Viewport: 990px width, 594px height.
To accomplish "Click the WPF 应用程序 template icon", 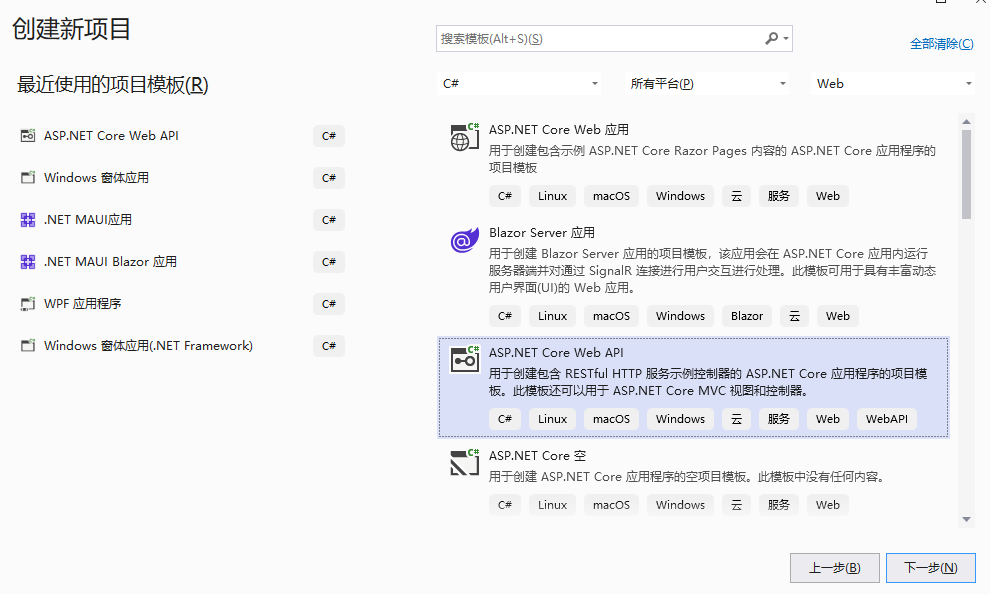I will coord(28,304).
